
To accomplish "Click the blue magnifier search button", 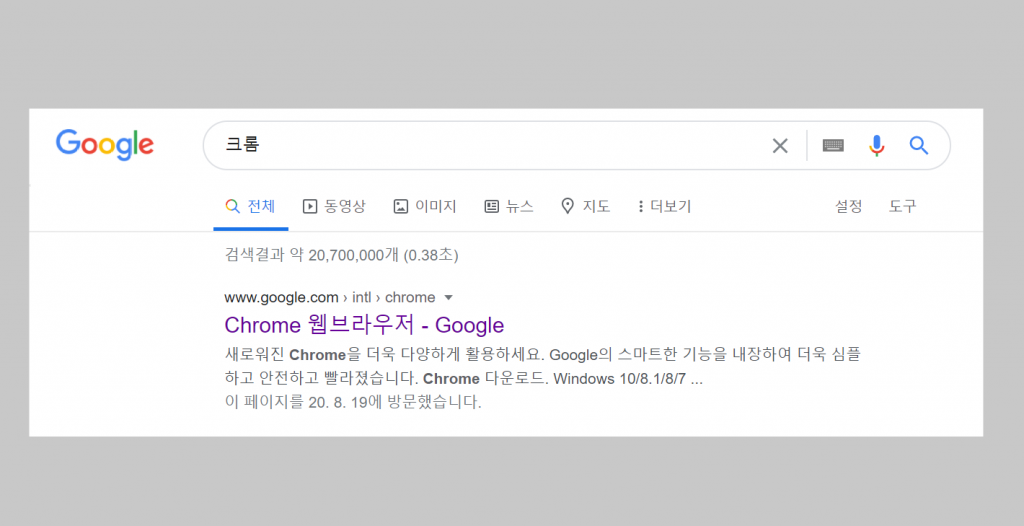I will [919, 145].
